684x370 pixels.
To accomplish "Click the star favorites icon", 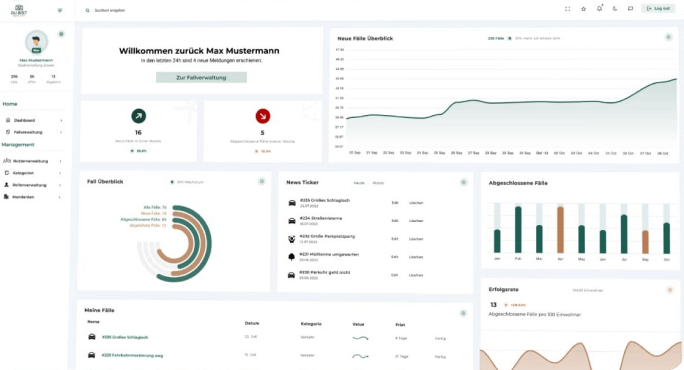I will [x=583, y=9].
